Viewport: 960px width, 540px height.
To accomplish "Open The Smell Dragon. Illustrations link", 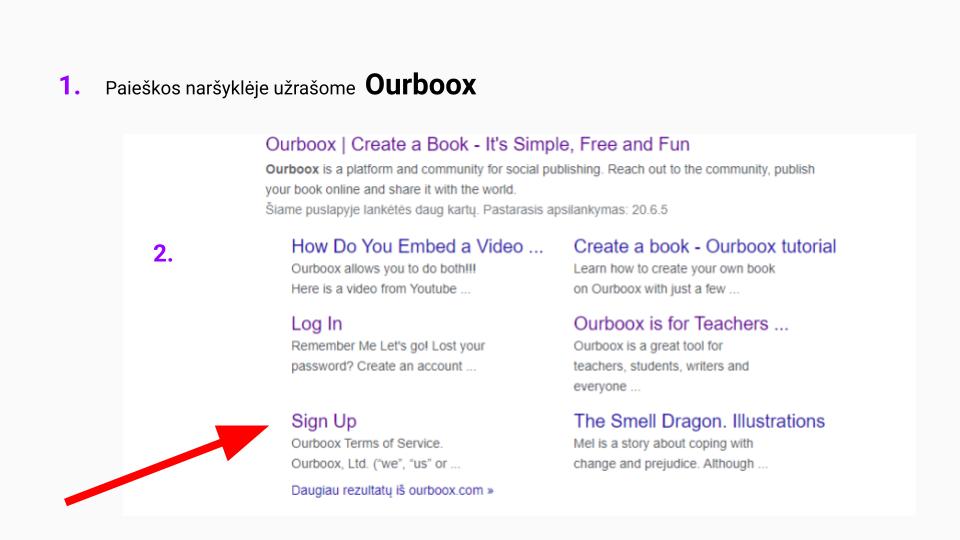I will pos(699,421).
